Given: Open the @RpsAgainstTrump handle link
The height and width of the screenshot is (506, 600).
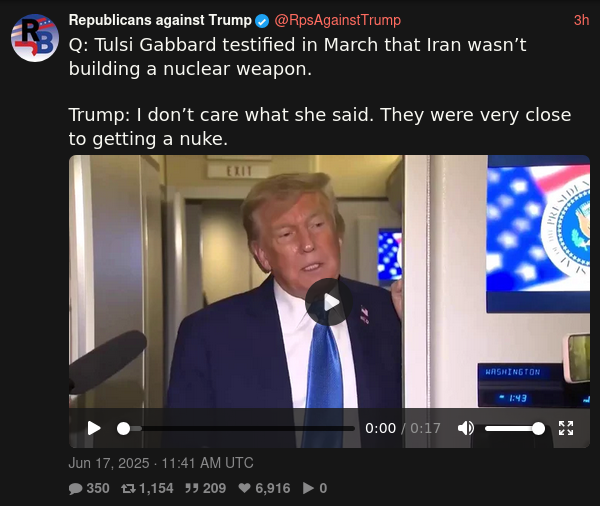Looking at the screenshot, I should tap(338, 20).
